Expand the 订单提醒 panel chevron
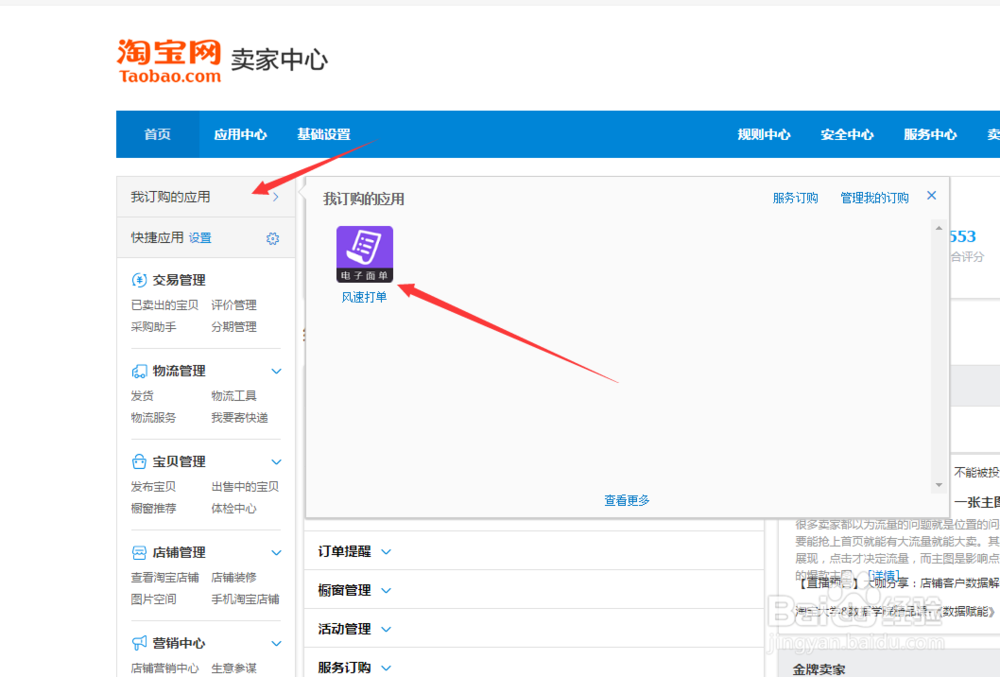 click(386, 552)
